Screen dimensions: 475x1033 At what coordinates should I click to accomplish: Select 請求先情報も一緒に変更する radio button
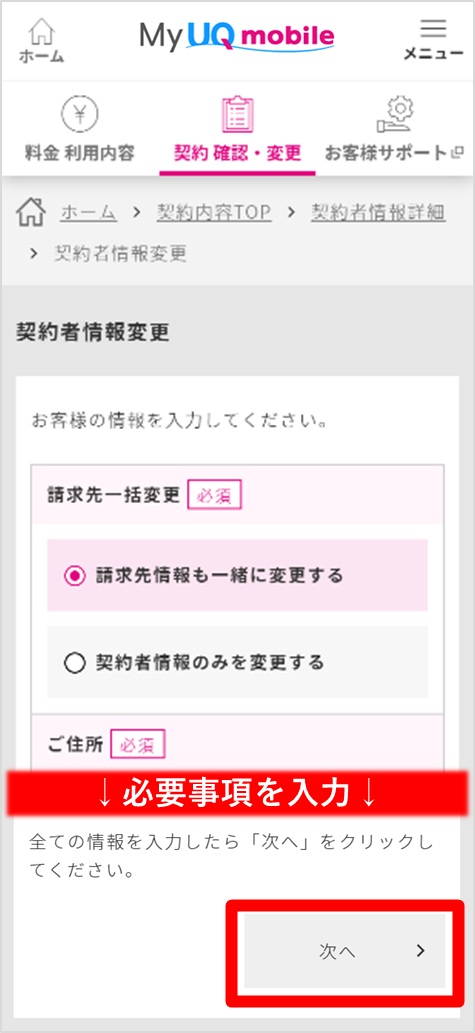(75, 576)
